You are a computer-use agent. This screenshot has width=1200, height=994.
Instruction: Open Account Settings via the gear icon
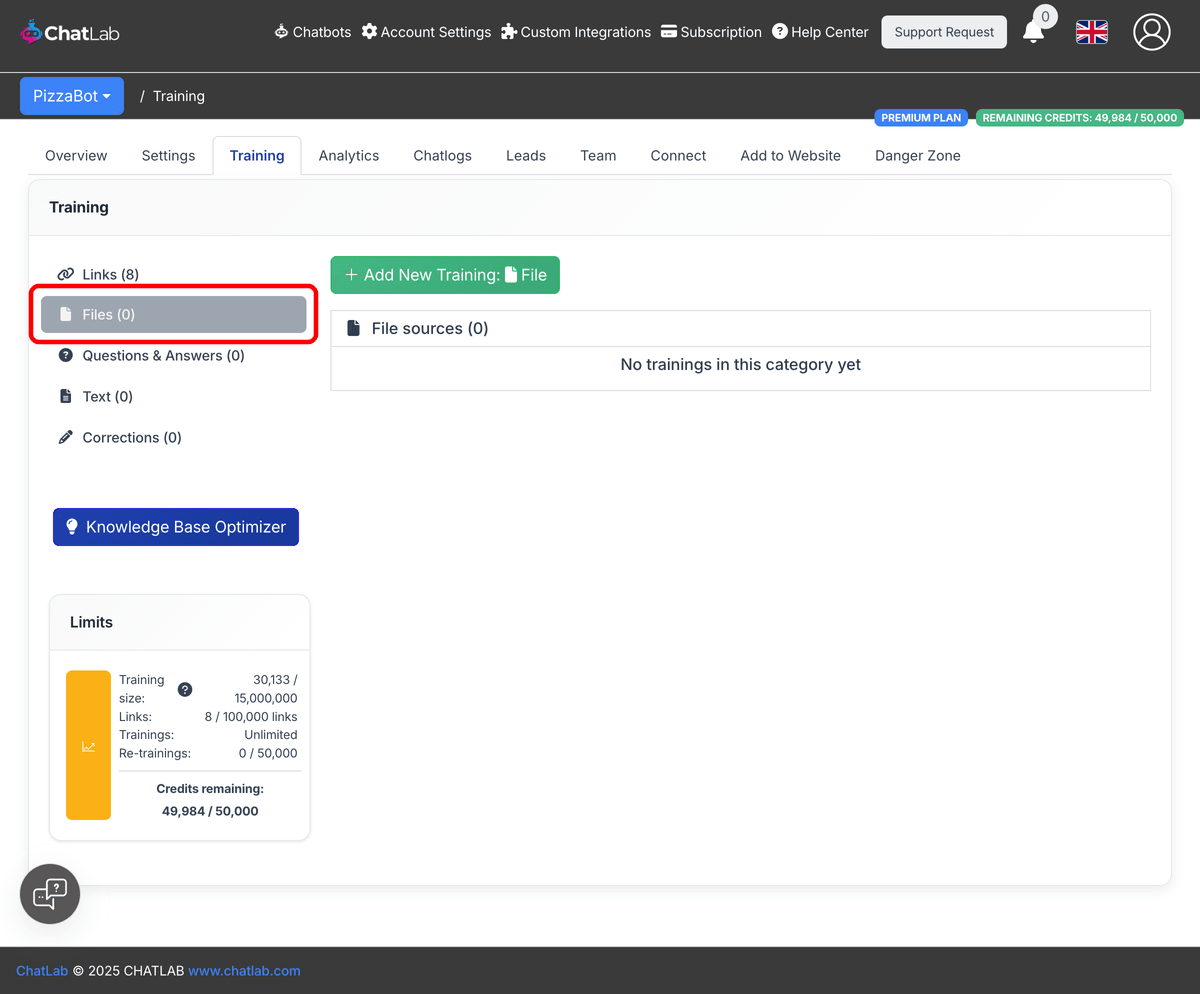point(370,31)
